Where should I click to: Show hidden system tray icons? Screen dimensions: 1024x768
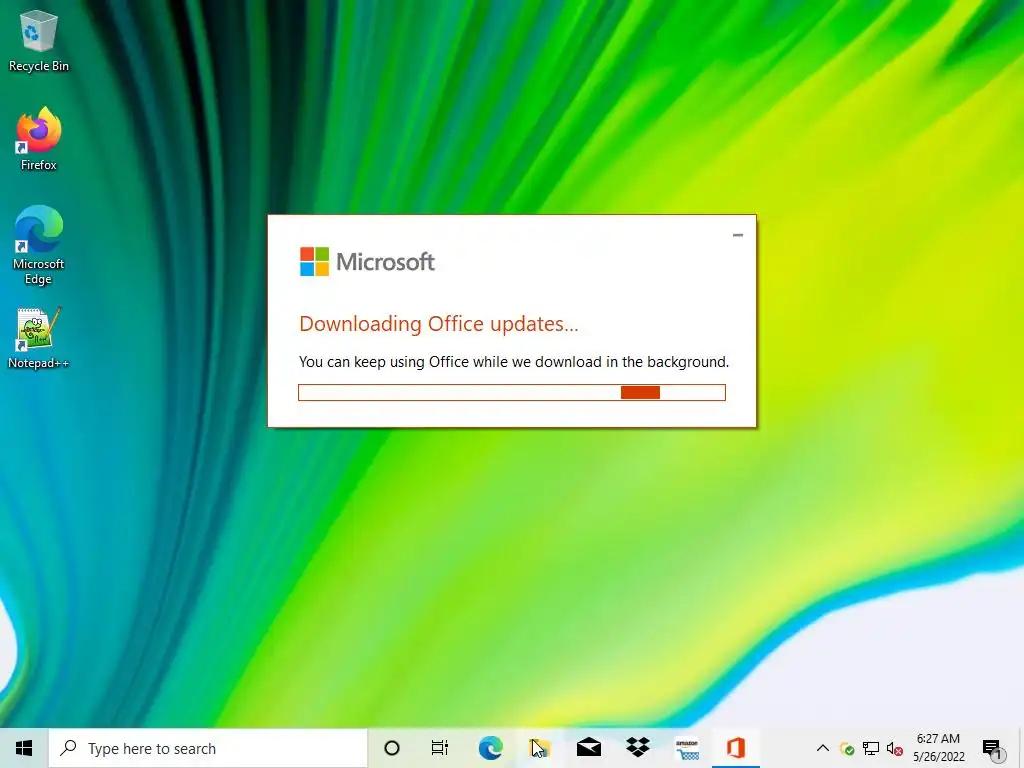[x=823, y=748]
